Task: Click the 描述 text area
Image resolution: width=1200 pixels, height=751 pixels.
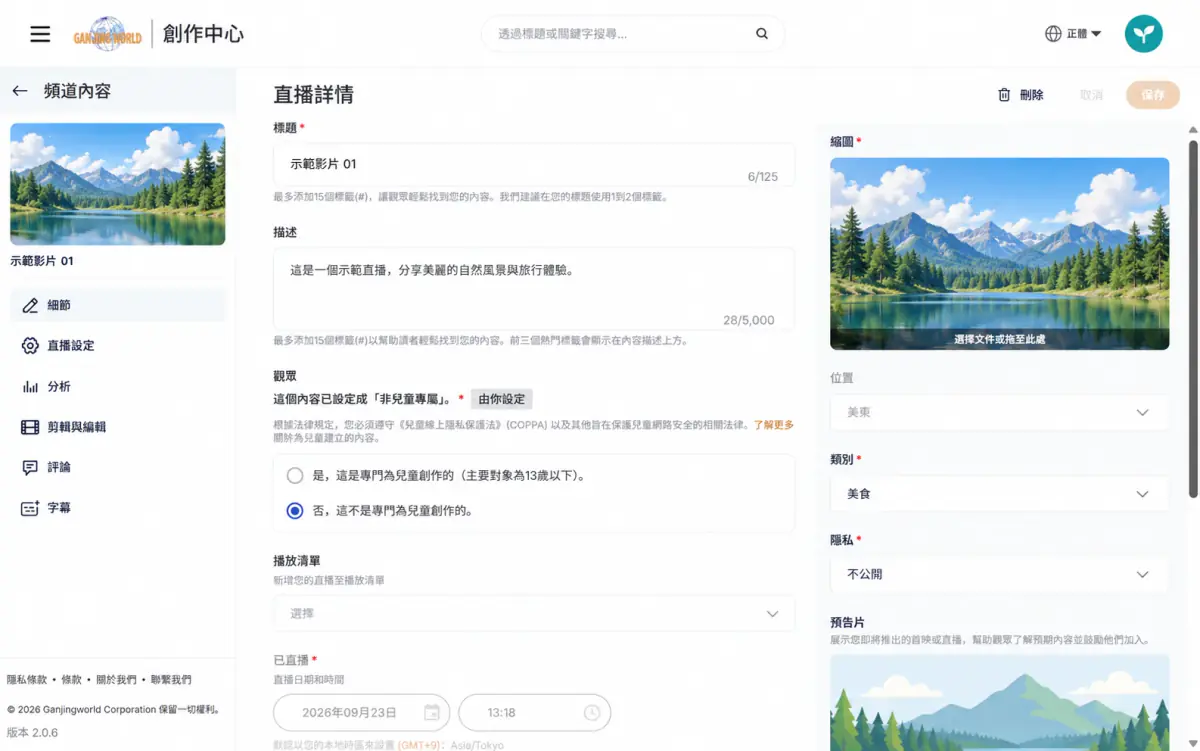Action: 534,290
